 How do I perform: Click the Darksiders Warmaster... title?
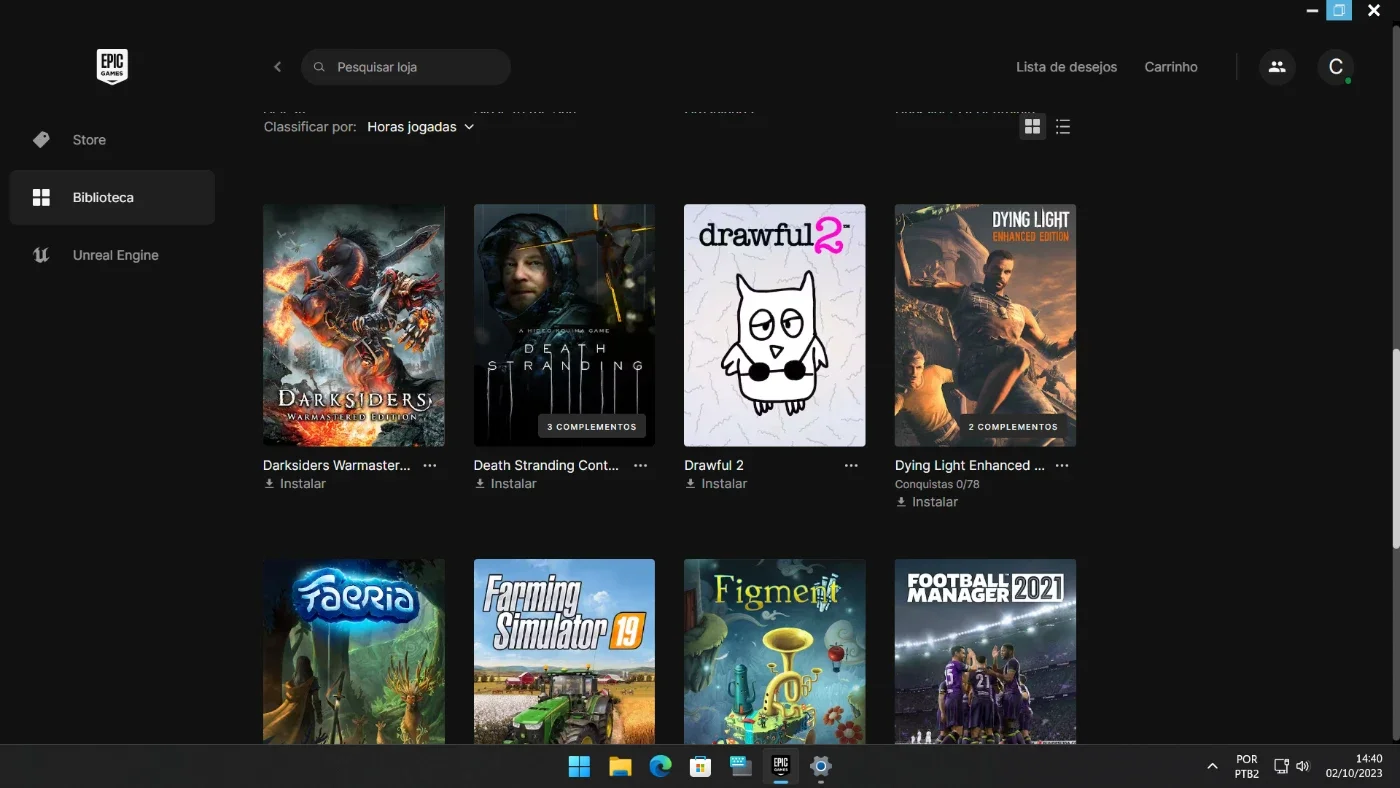pos(336,465)
